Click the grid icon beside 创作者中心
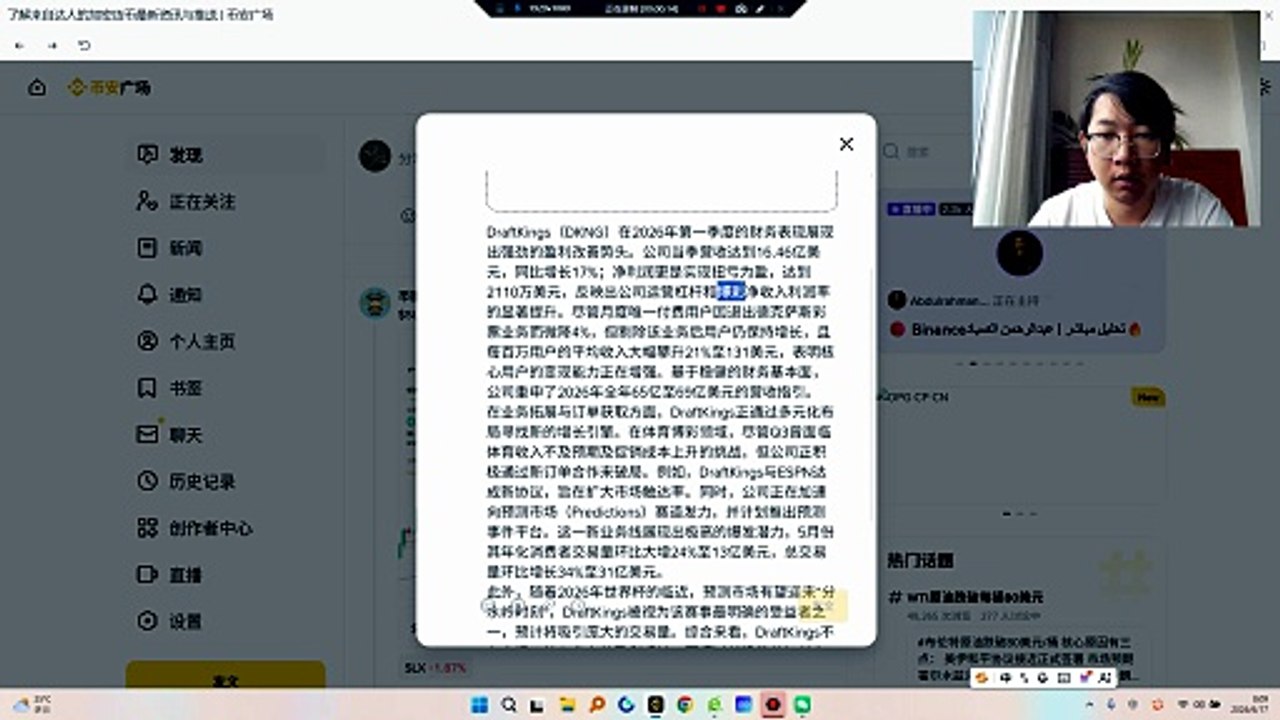The height and width of the screenshot is (720, 1280). [147, 528]
